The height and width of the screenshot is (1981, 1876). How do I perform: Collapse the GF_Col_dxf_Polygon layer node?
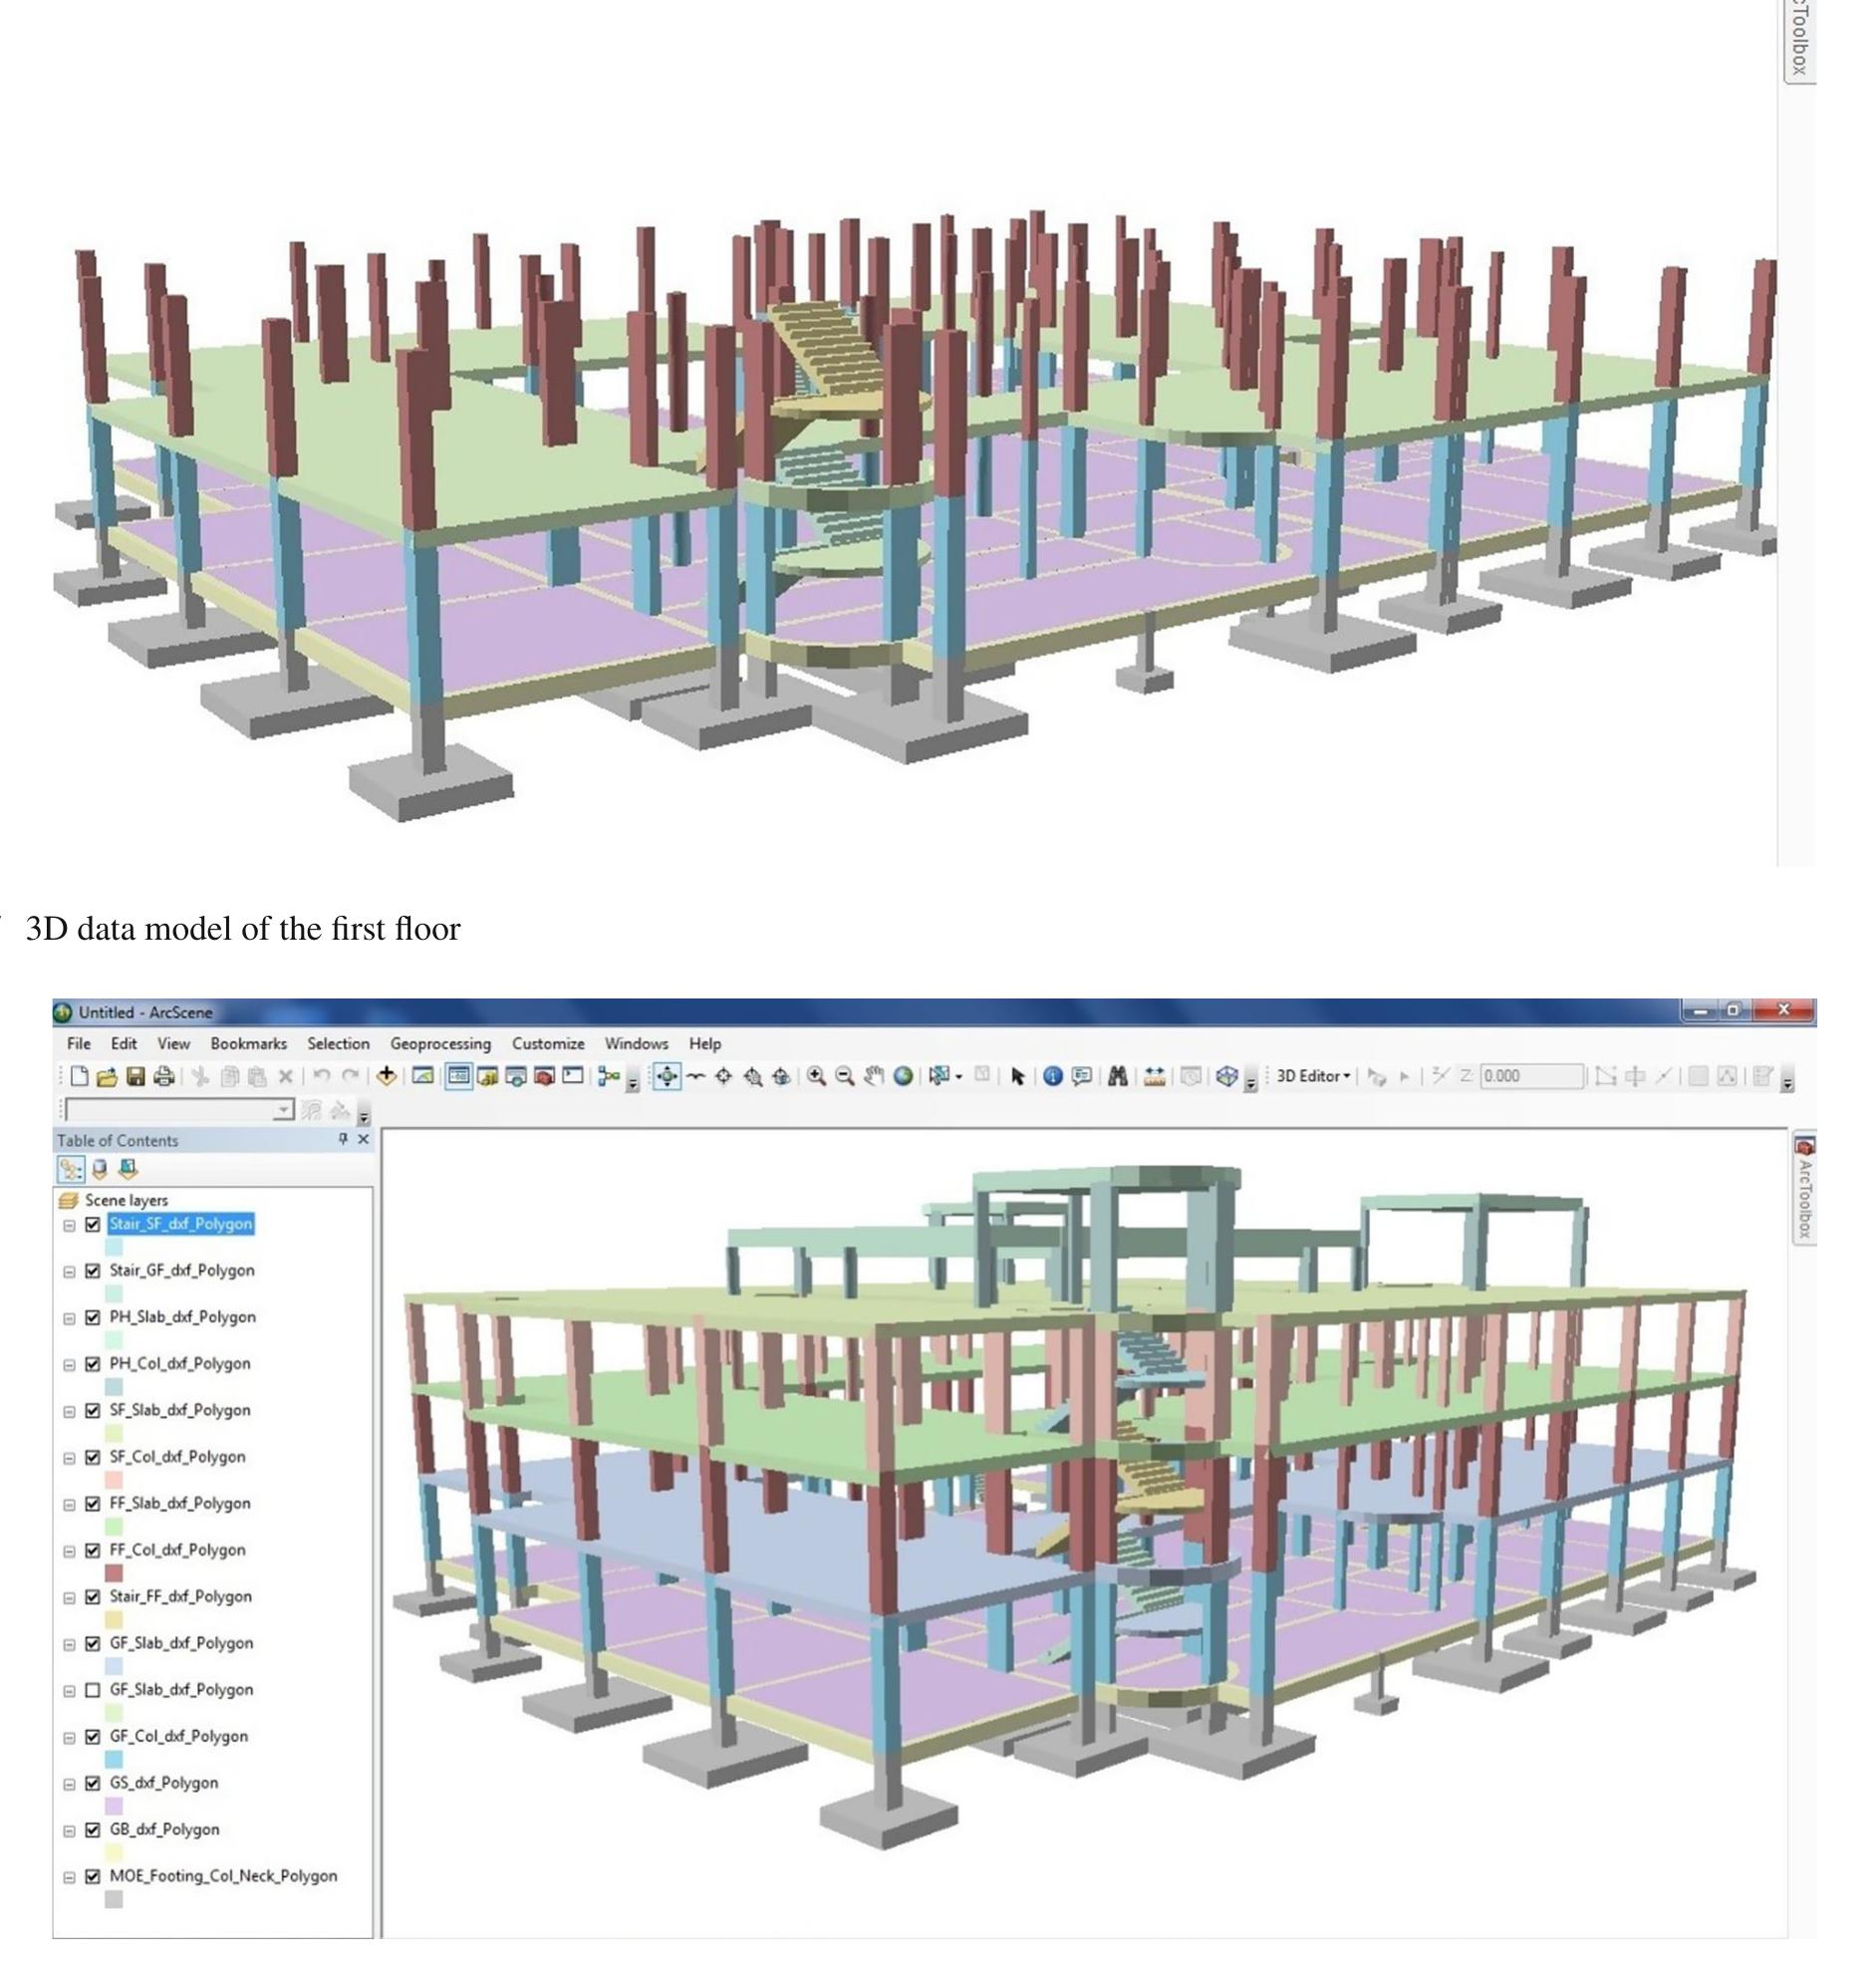(69, 1737)
